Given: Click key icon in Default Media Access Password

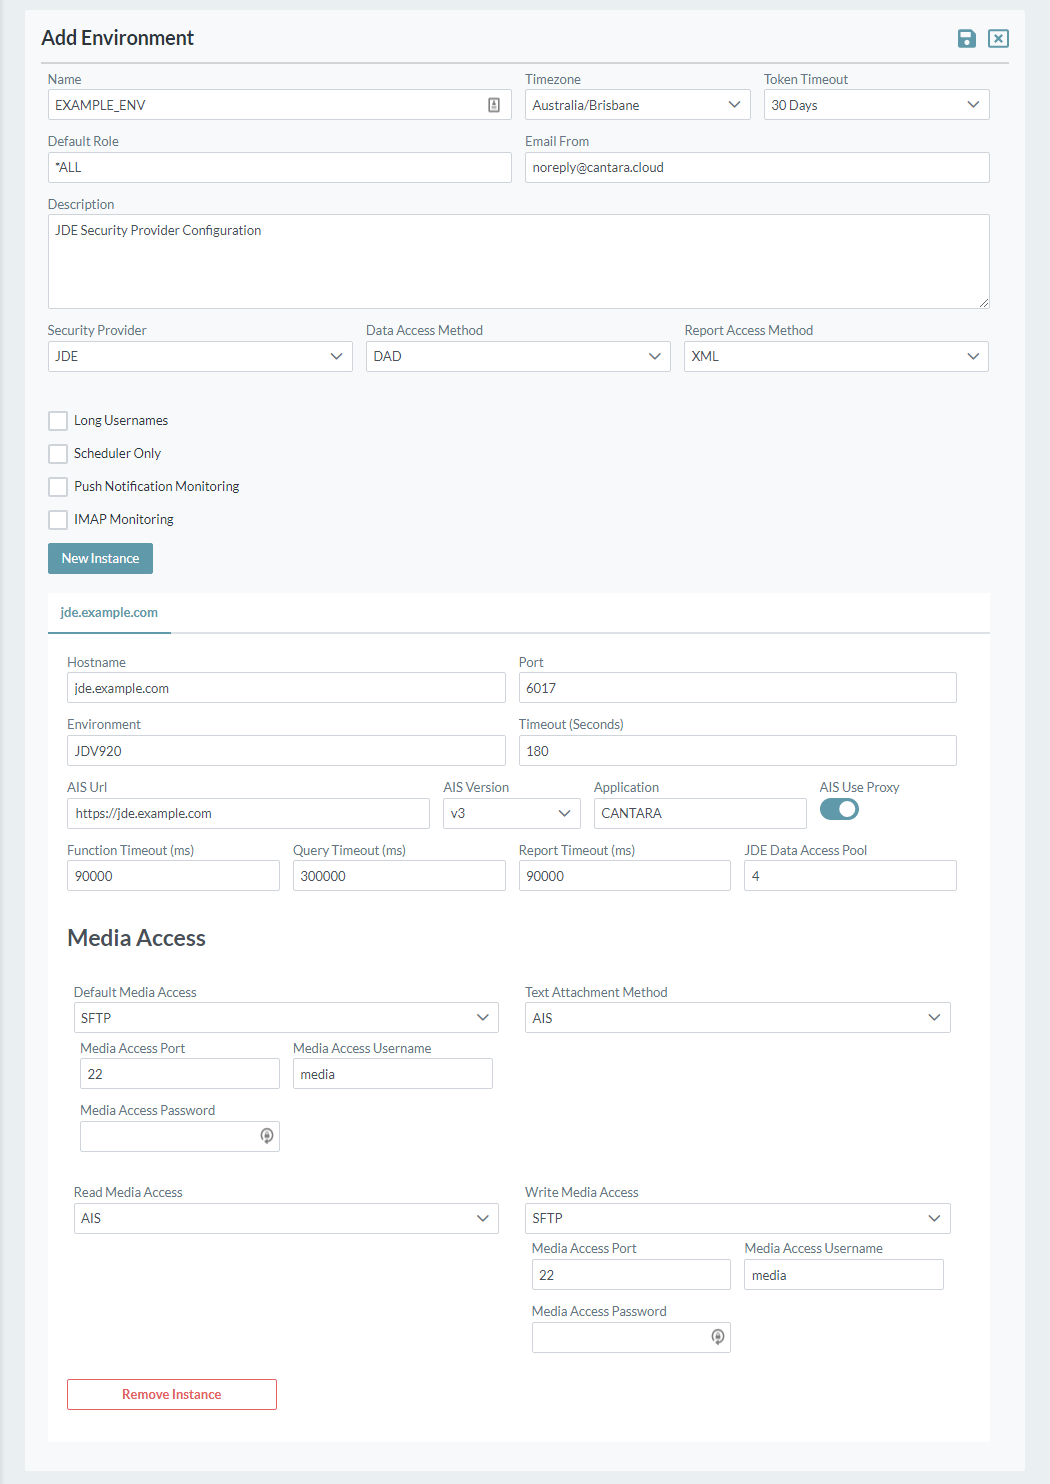Looking at the screenshot, I should click(267, 1136).
